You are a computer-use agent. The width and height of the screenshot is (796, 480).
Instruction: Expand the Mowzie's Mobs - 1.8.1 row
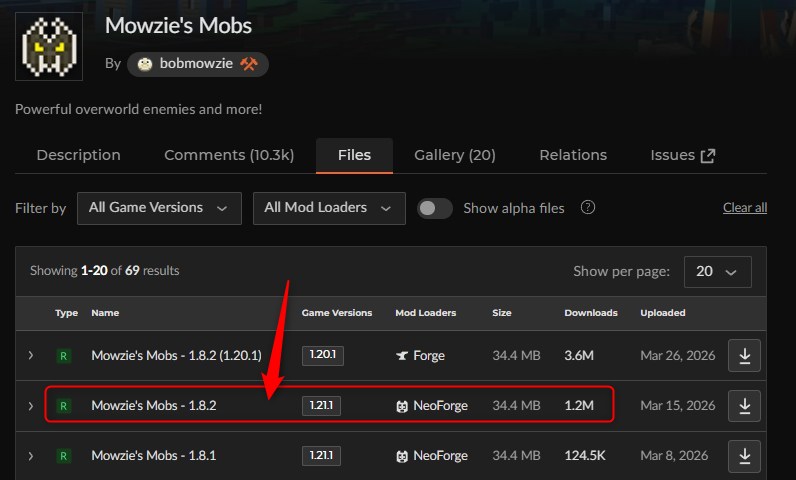pyautogui.click(x=30, y=456)
